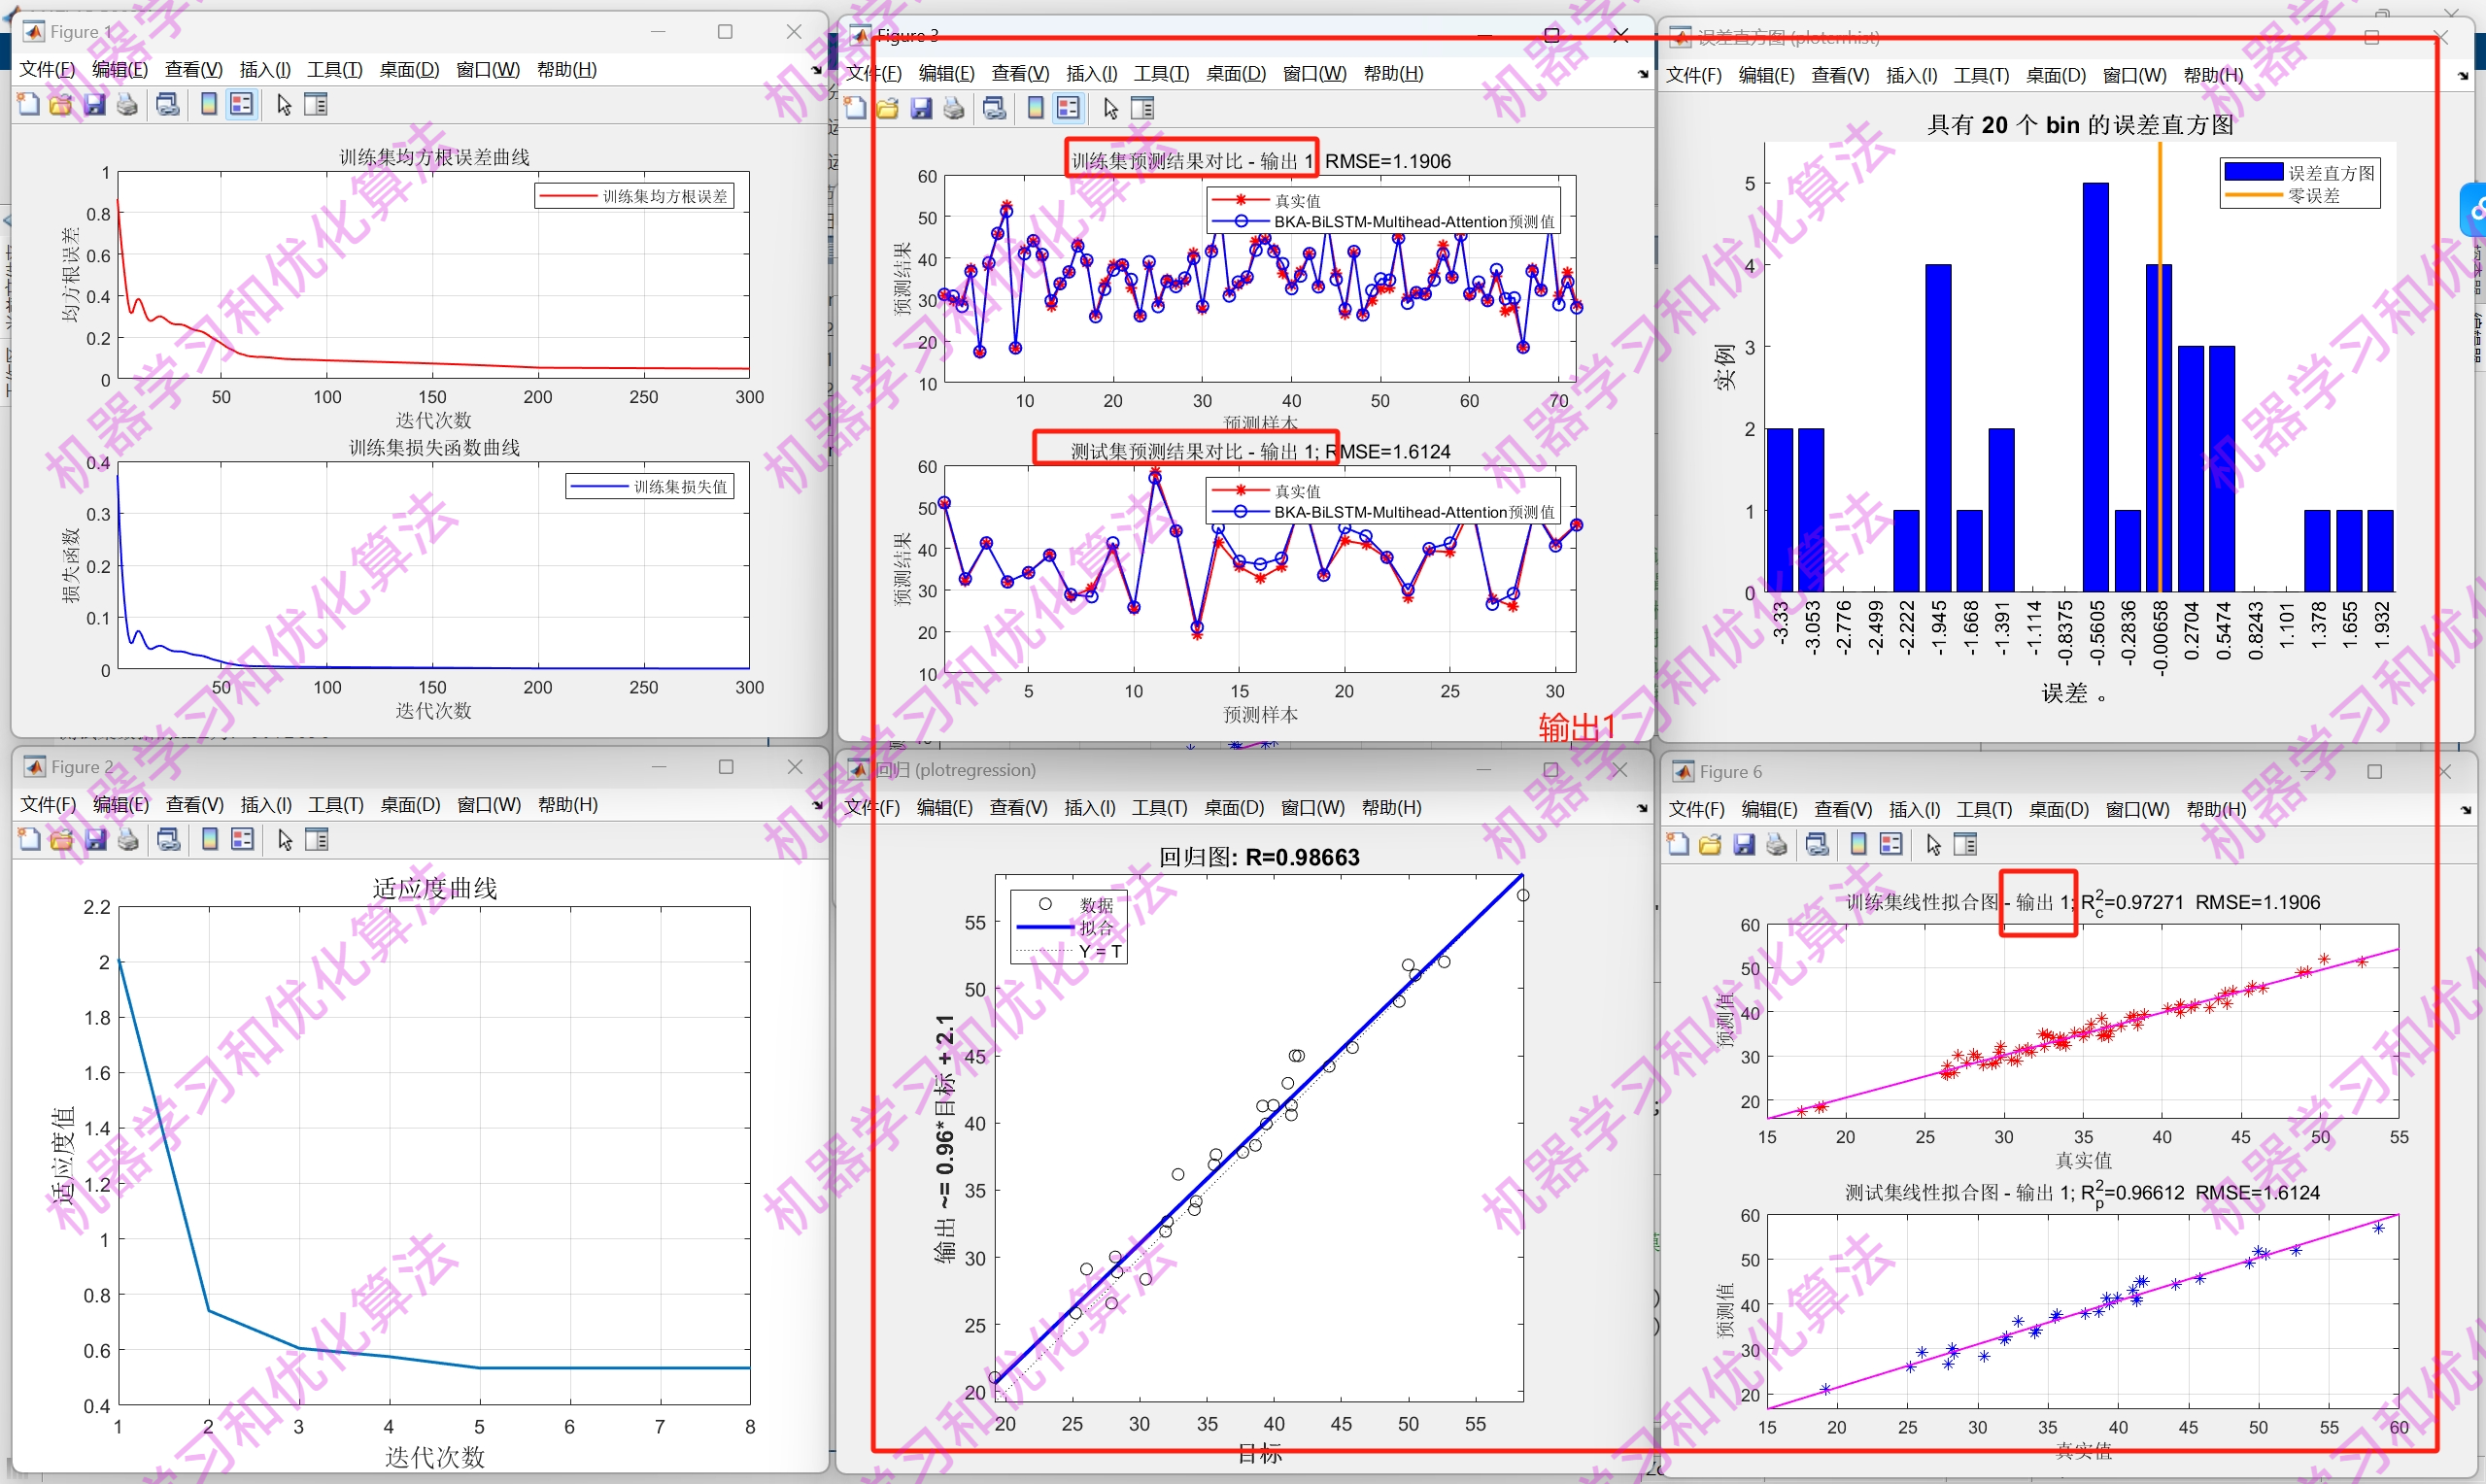Click blue 误差直方图 legend color patch
2486x1484 pixels.
click(x=2252, y=172)
